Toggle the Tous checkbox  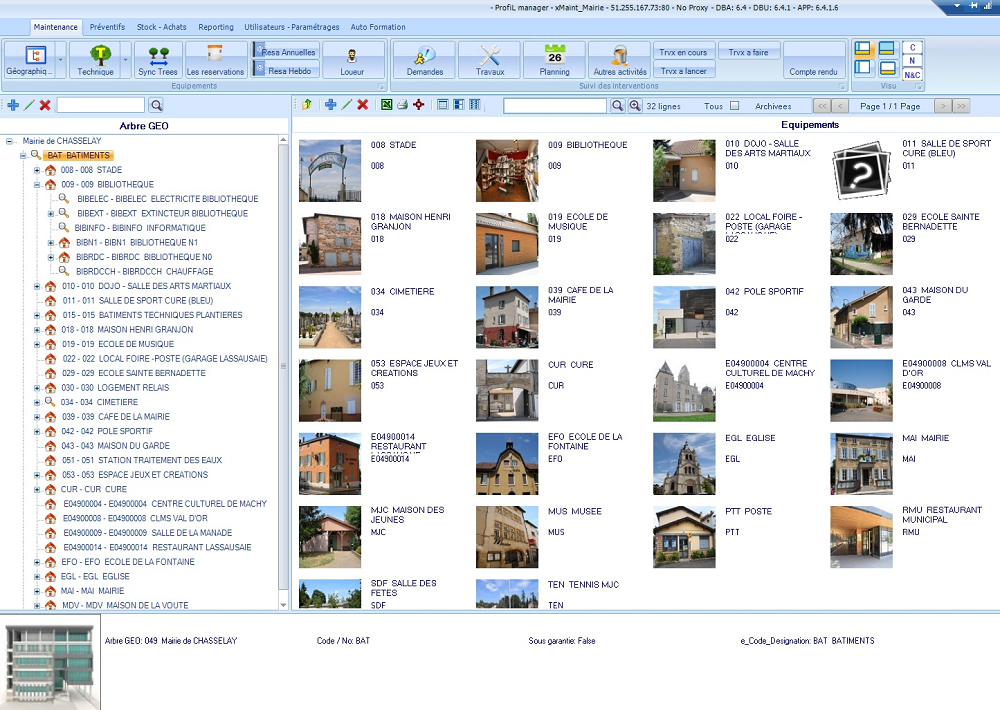pos(735,106)
